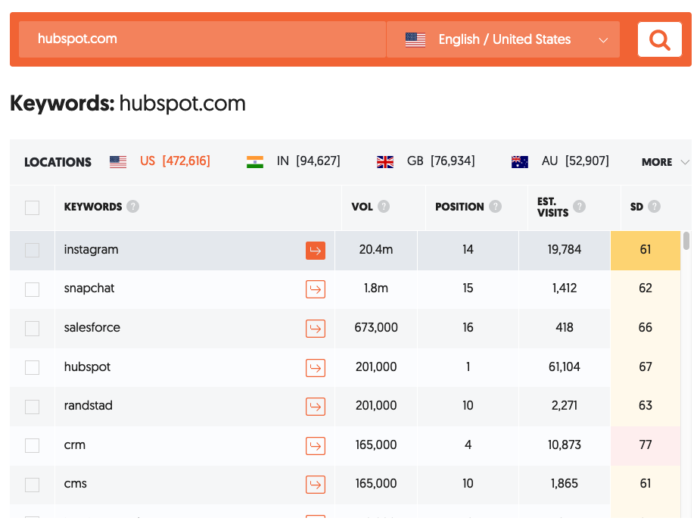Click the crm keyword text

click(x=75, y=445)
